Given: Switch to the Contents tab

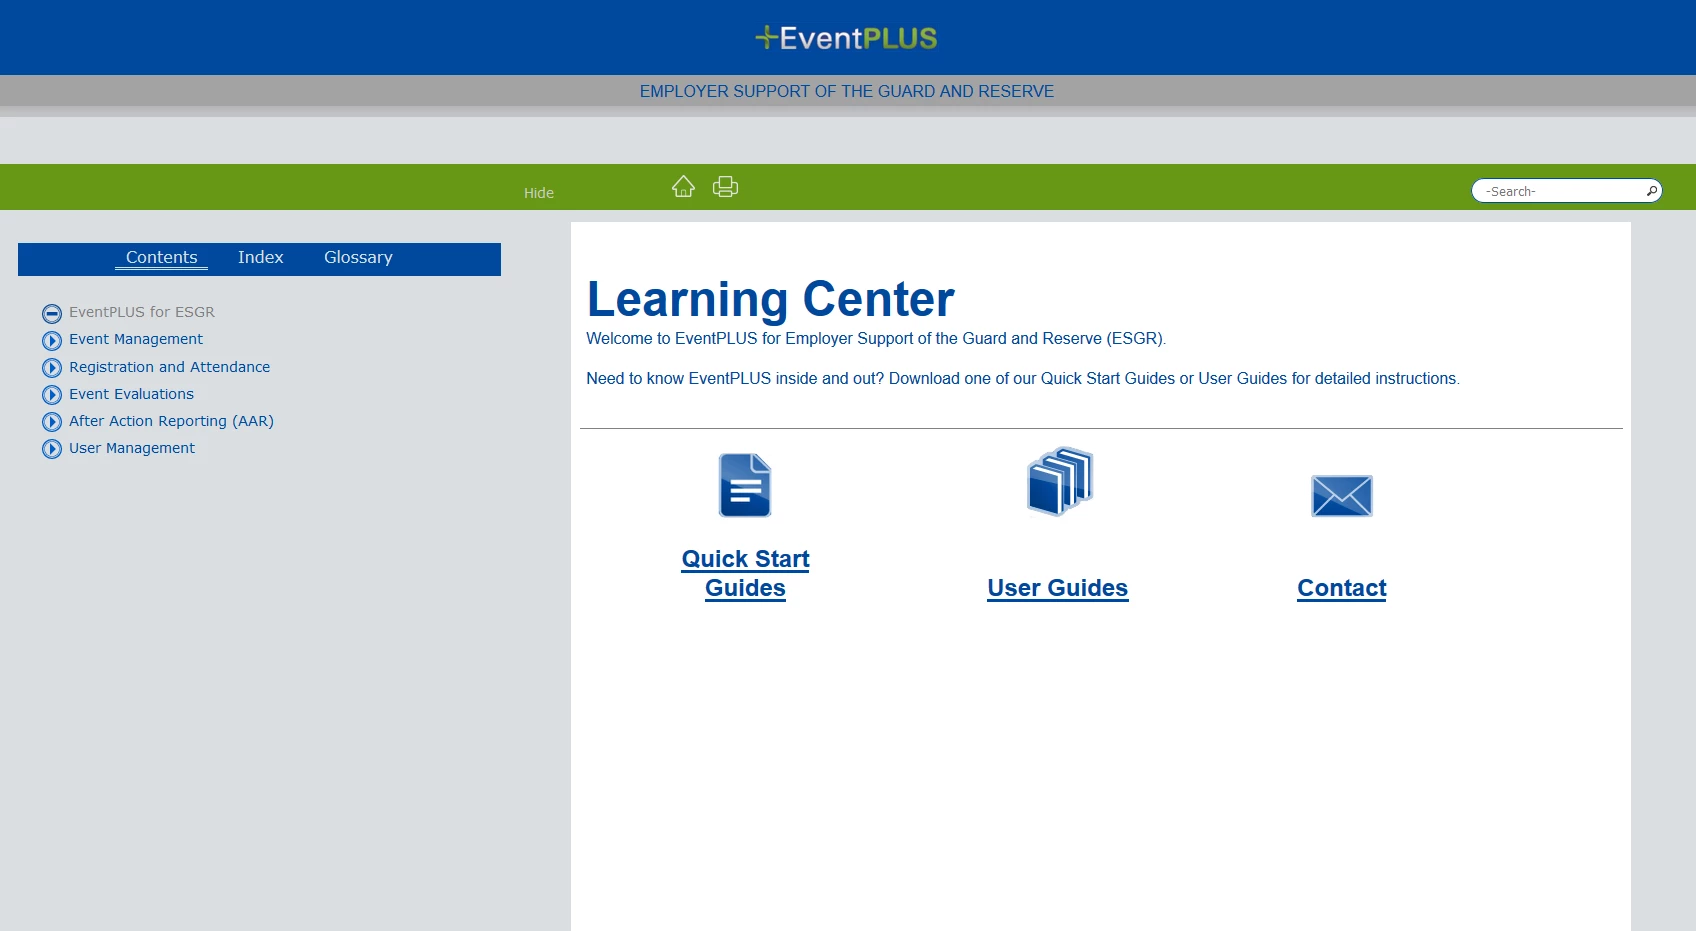Looking at the screenshot, I should 161,257.
